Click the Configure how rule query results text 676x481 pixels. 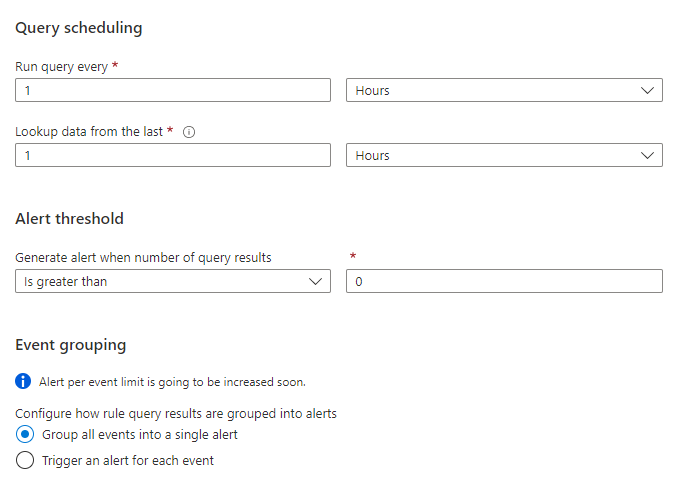[176, 414]
